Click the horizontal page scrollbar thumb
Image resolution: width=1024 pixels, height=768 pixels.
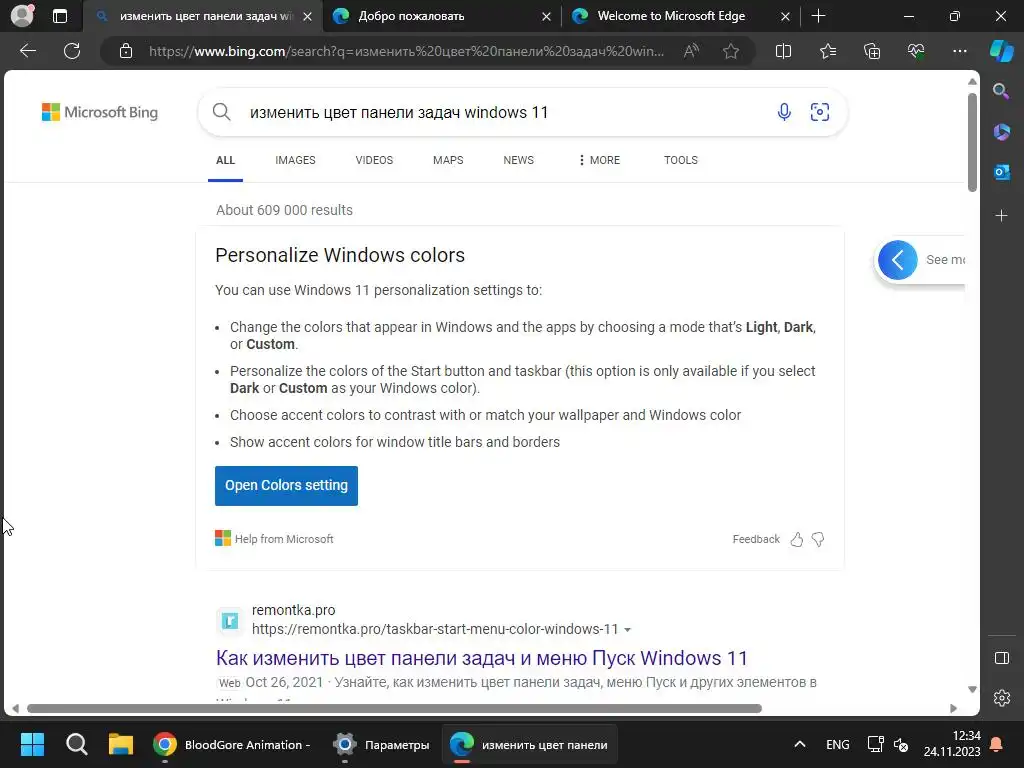(x=394, y=709)
